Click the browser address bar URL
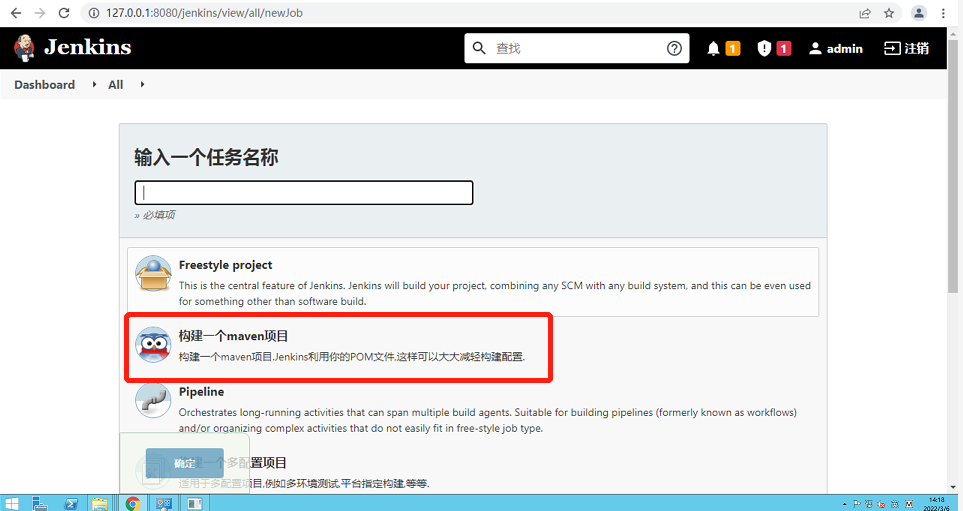The height and width of the screenshot is (511, 963). [x=204, y=13]
